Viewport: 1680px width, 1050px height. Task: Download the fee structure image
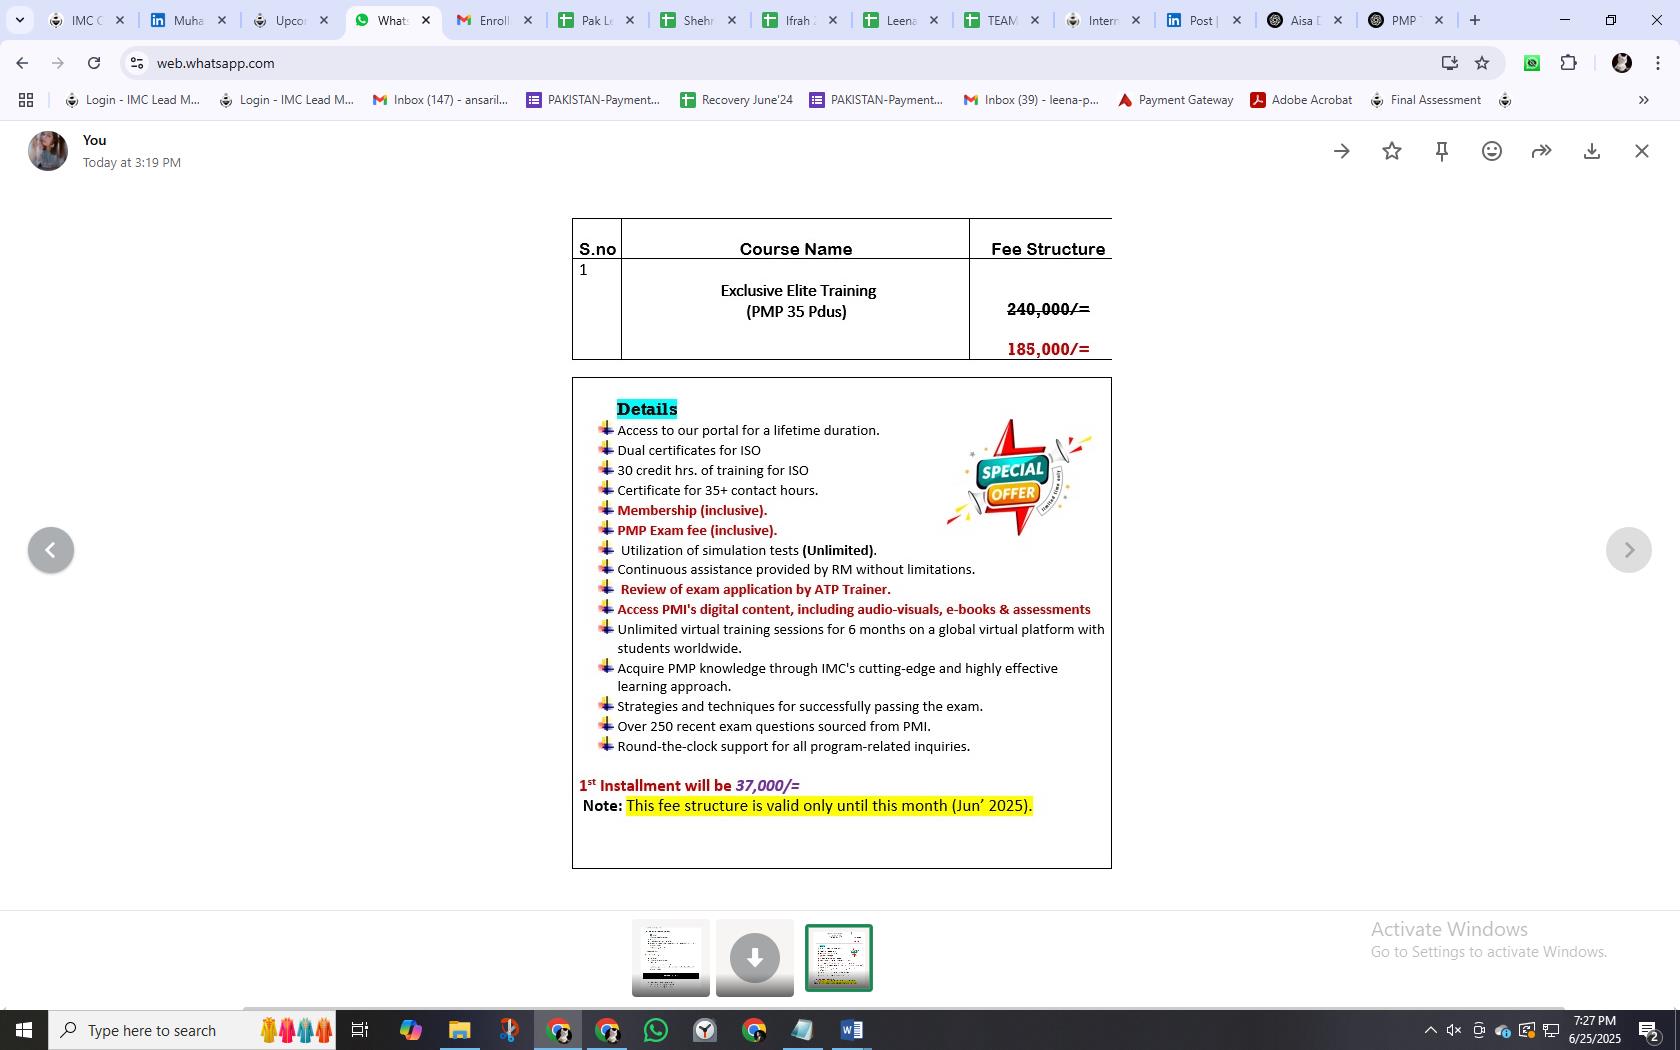pyautogui.click(x=1592, y=151)
